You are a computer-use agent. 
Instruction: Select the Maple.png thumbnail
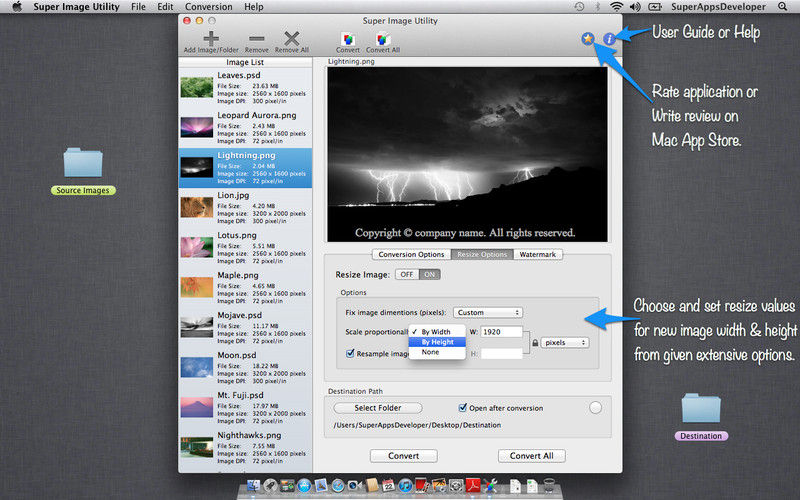click(196, 287)
